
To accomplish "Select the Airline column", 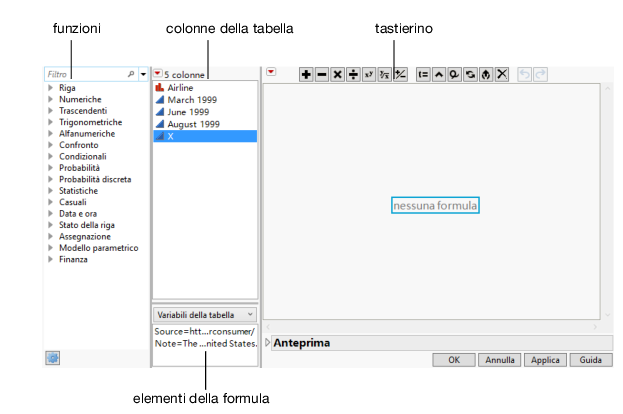I will point(205,87).
